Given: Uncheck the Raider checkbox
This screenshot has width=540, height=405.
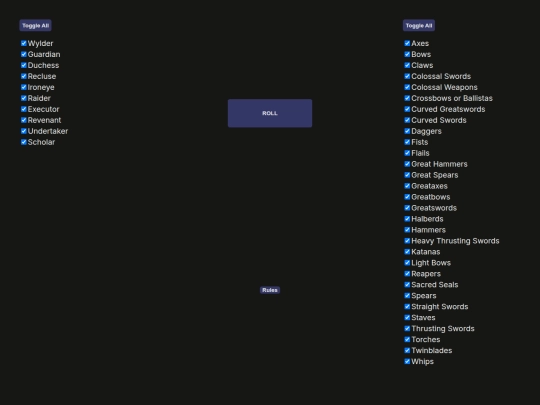Looking at the screenshot, I should click(x=24, y=98).
